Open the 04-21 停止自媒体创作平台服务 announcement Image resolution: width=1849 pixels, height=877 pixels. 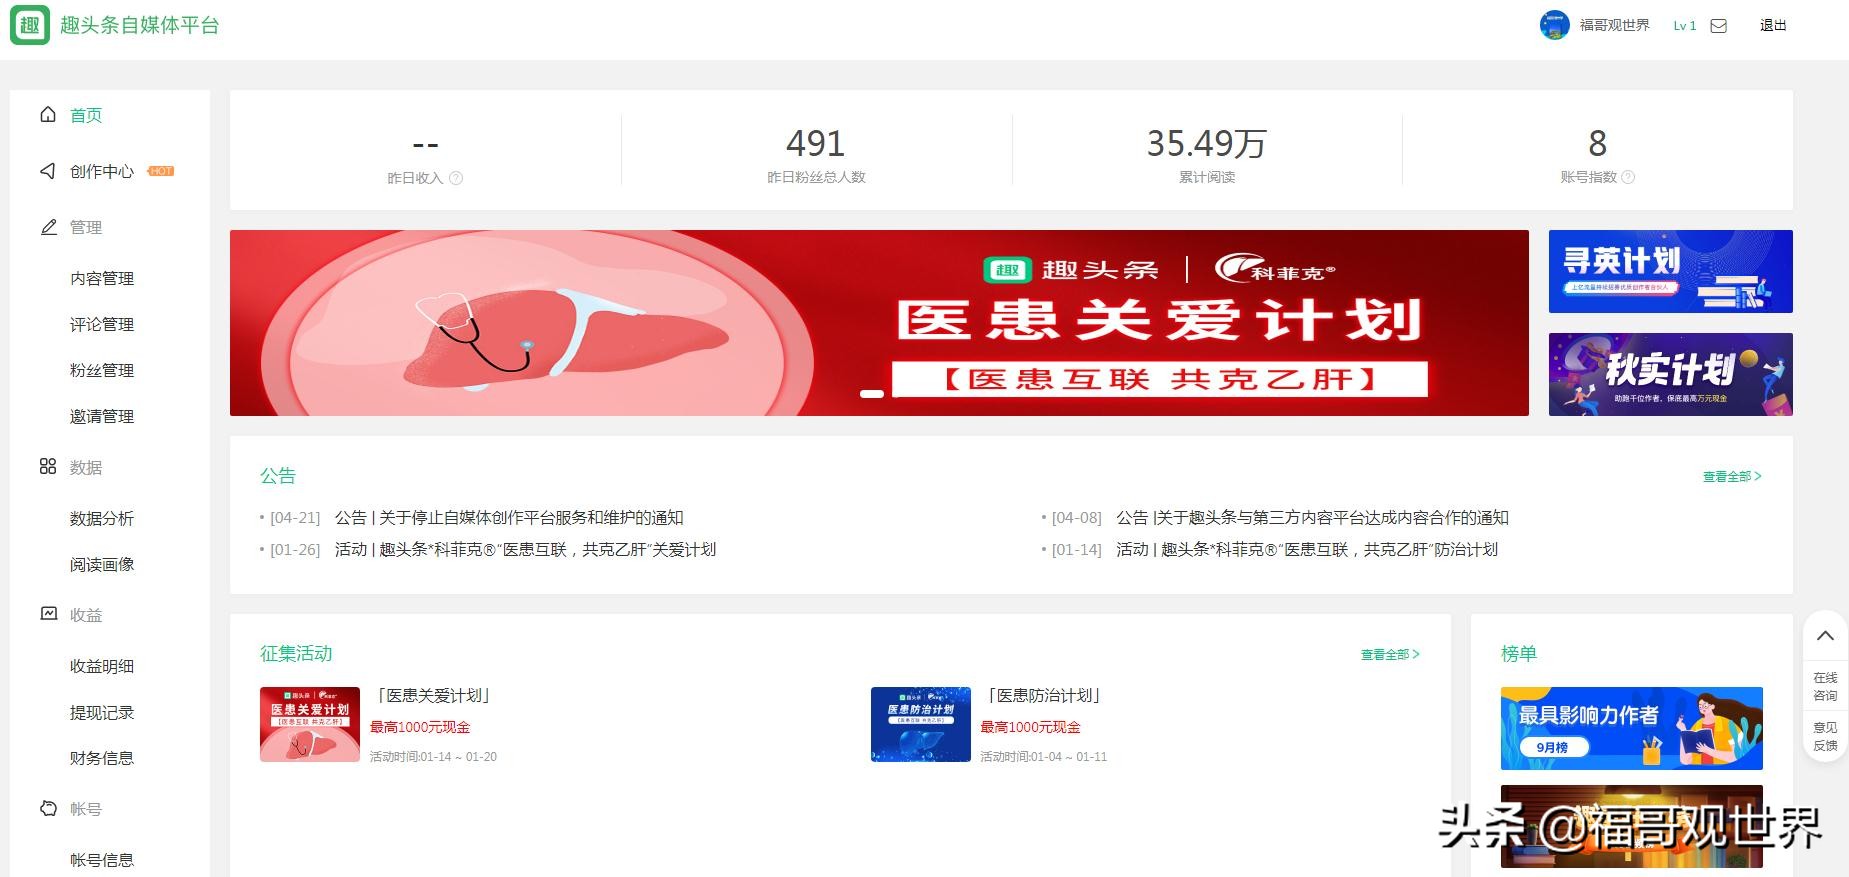click(x=508, y=518)
